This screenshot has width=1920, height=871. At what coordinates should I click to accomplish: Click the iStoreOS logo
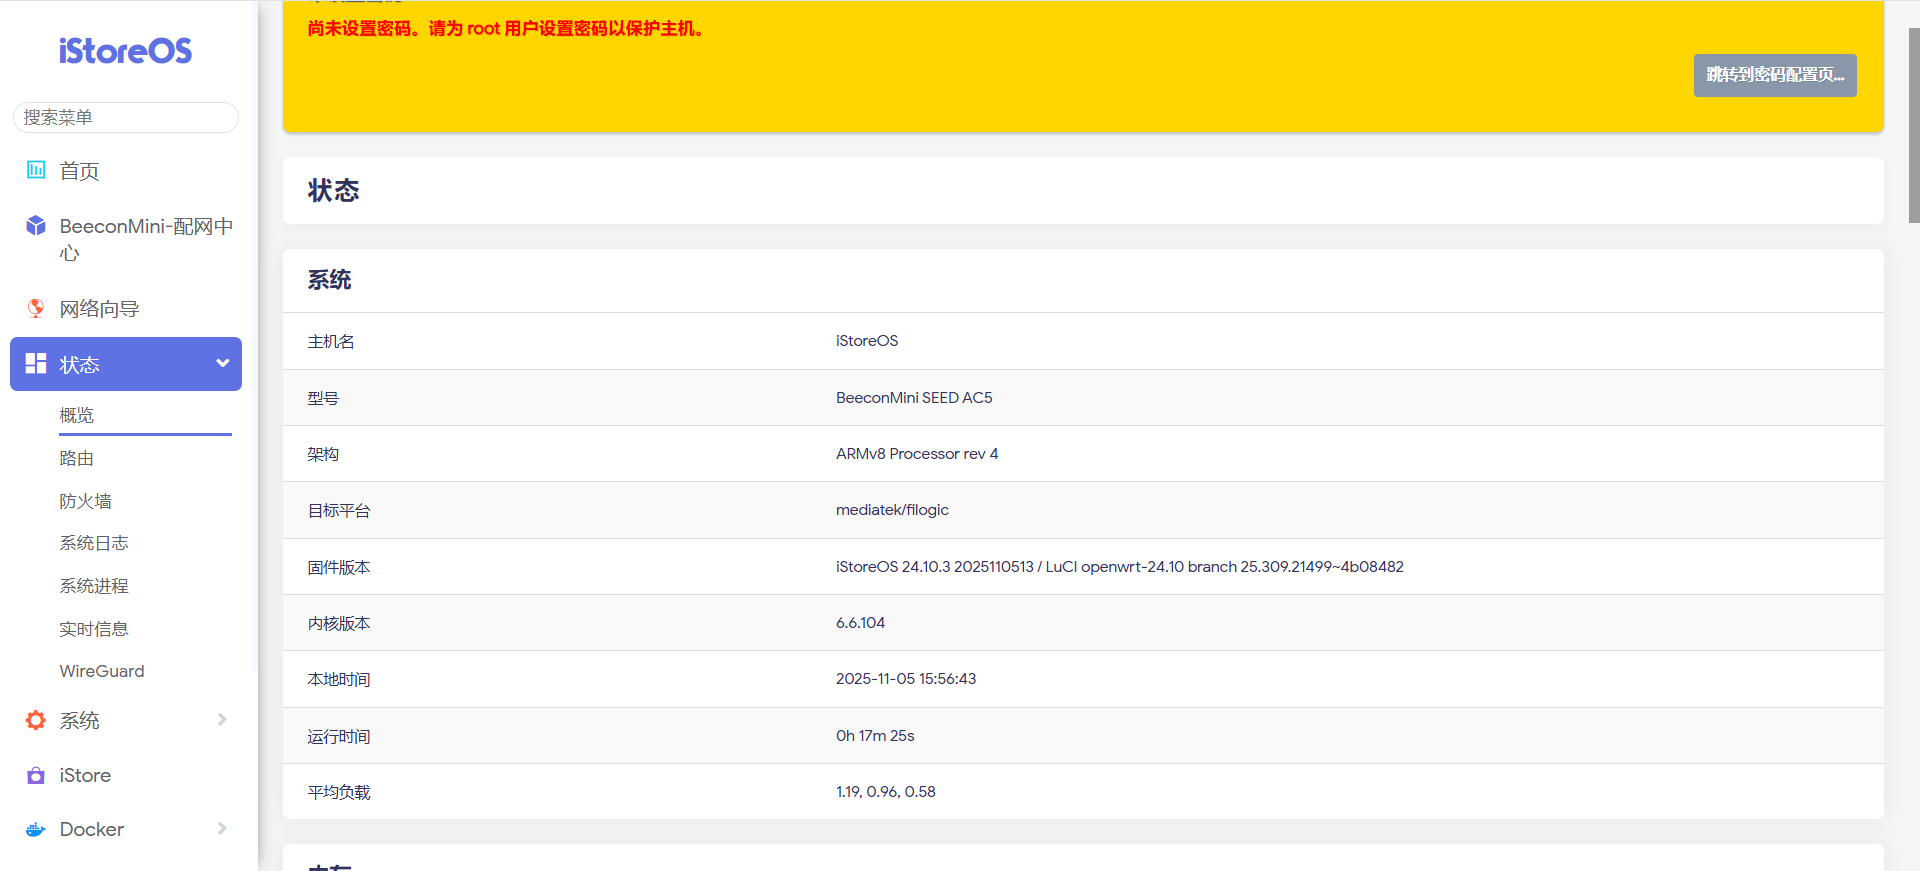tap(125, 51)
